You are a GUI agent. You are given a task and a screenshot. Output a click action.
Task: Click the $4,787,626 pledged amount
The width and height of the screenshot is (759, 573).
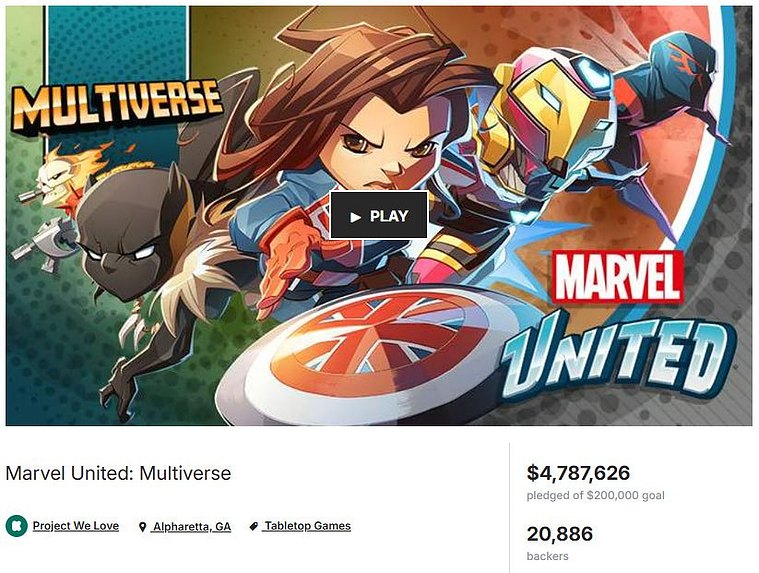click(578, 473)
